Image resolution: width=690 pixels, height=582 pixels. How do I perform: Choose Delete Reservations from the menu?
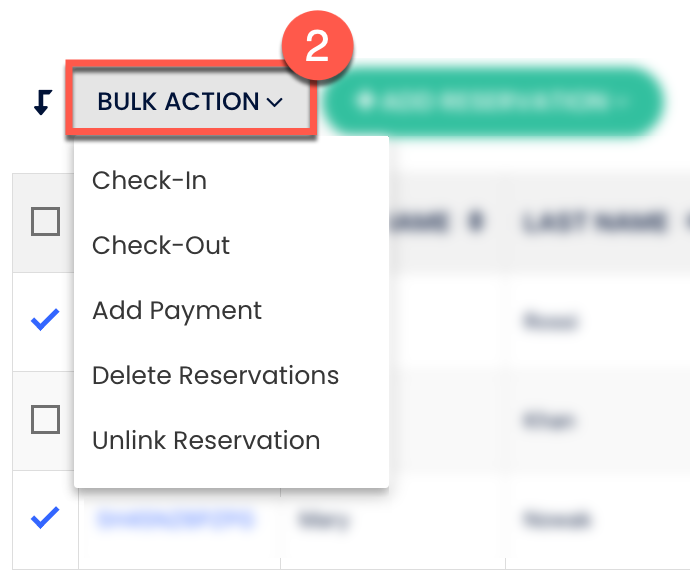[215, 376]
